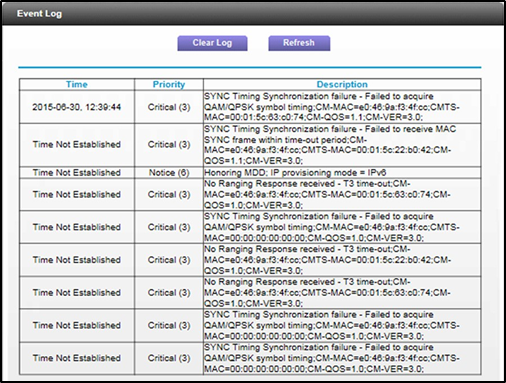Viewport: 506px width, 383px height.
Task: Select the Priority column header
Action: pyautogui.click(x=169, y=84)
